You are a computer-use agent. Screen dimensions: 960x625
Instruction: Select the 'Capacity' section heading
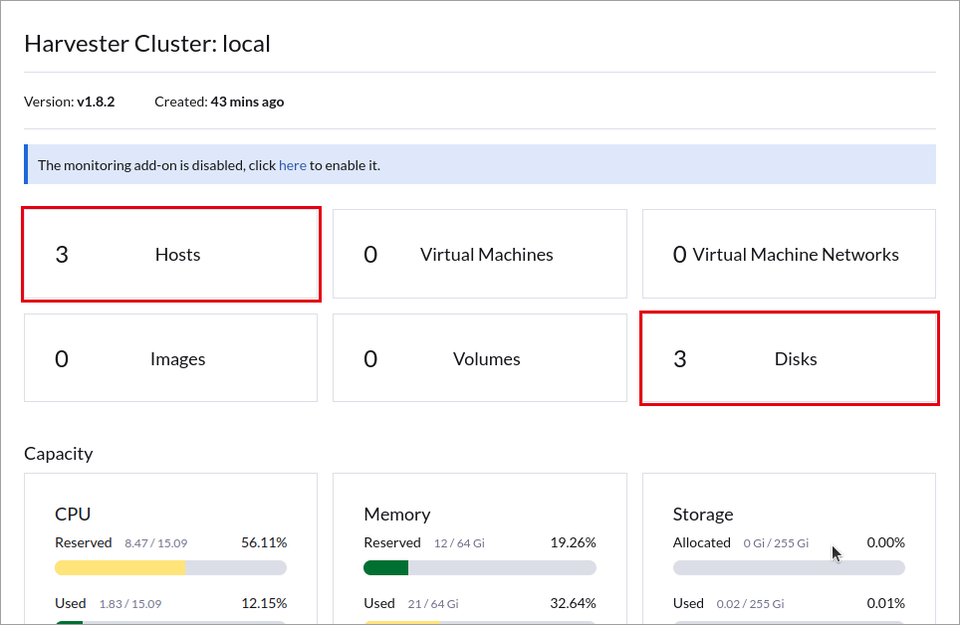click(59, 454)
